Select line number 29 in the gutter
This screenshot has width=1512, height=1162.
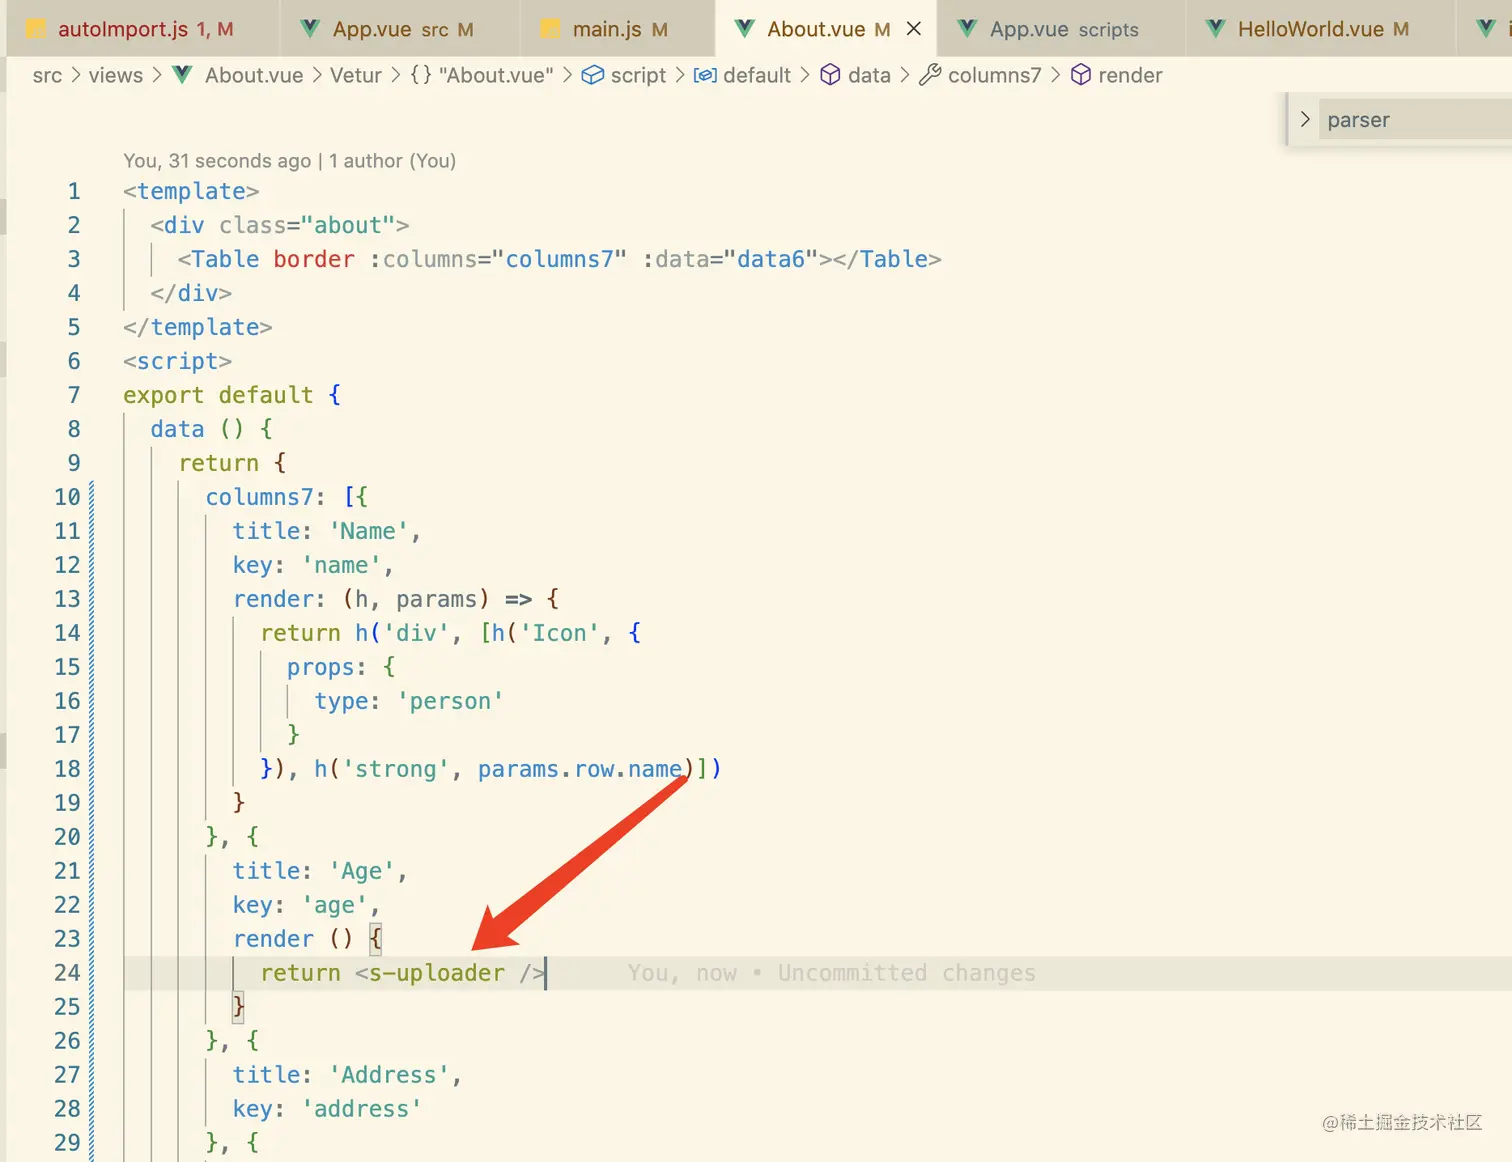point(67,1143)
